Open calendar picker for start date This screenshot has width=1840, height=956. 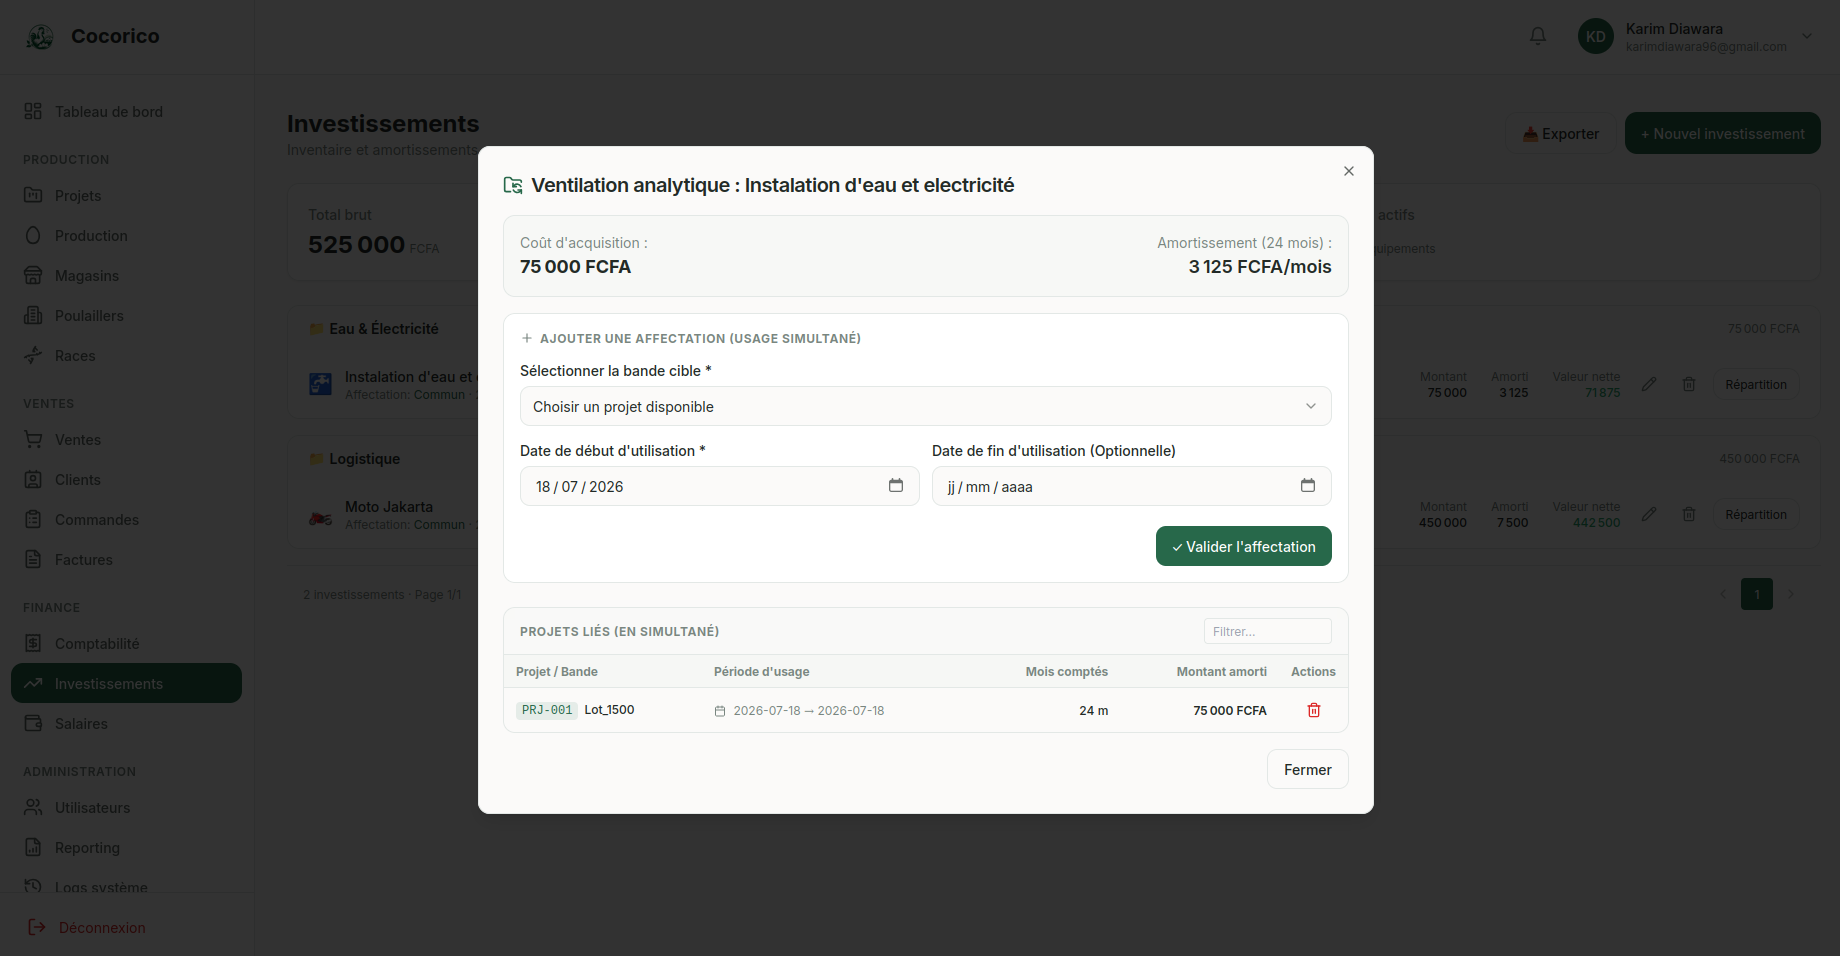[x=896, y=486]
